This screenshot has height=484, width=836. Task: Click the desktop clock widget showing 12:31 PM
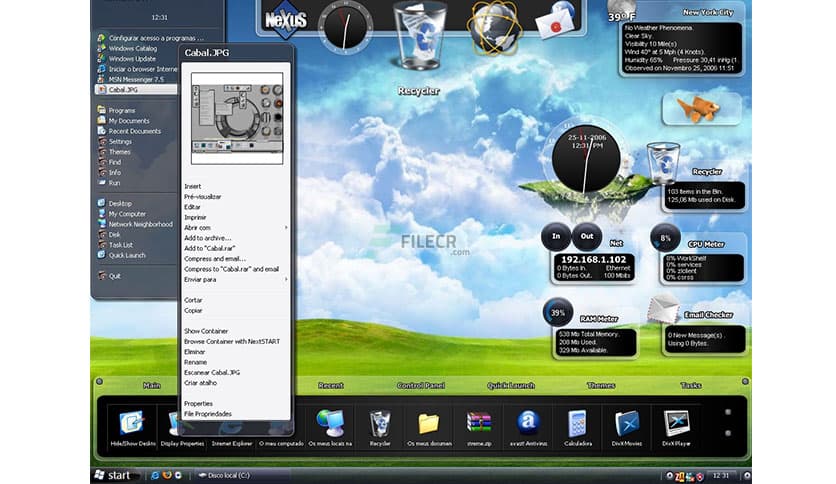[586, 158]
